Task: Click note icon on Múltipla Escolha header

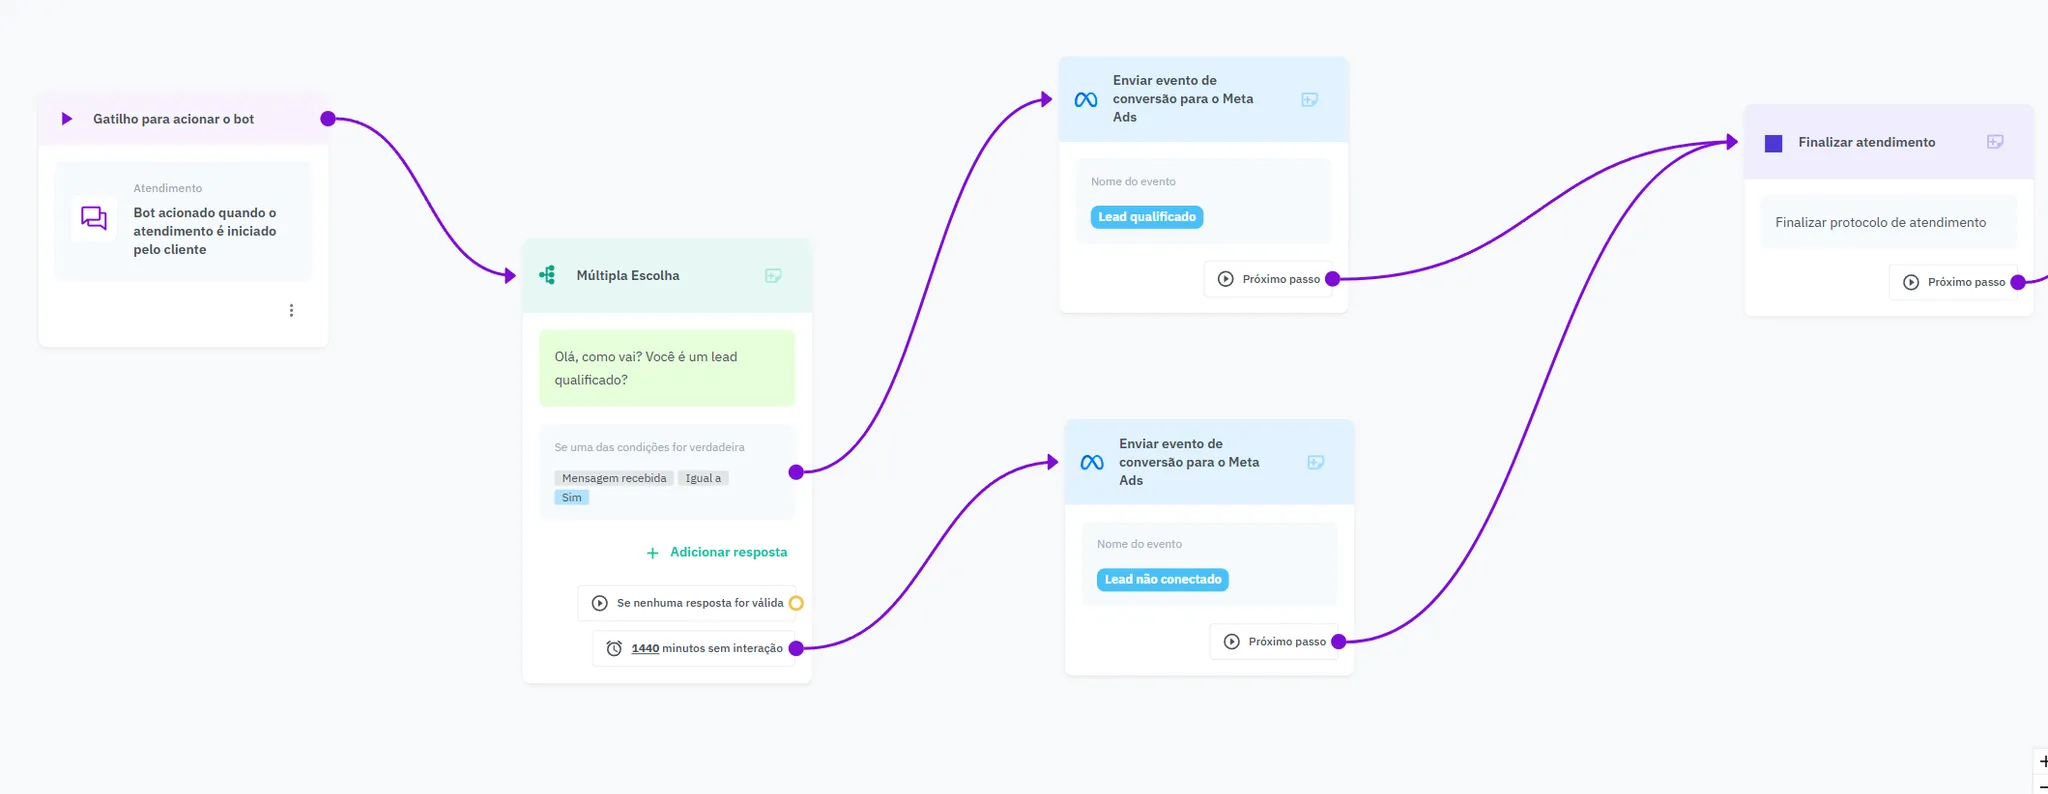Action: coord(773,276)
